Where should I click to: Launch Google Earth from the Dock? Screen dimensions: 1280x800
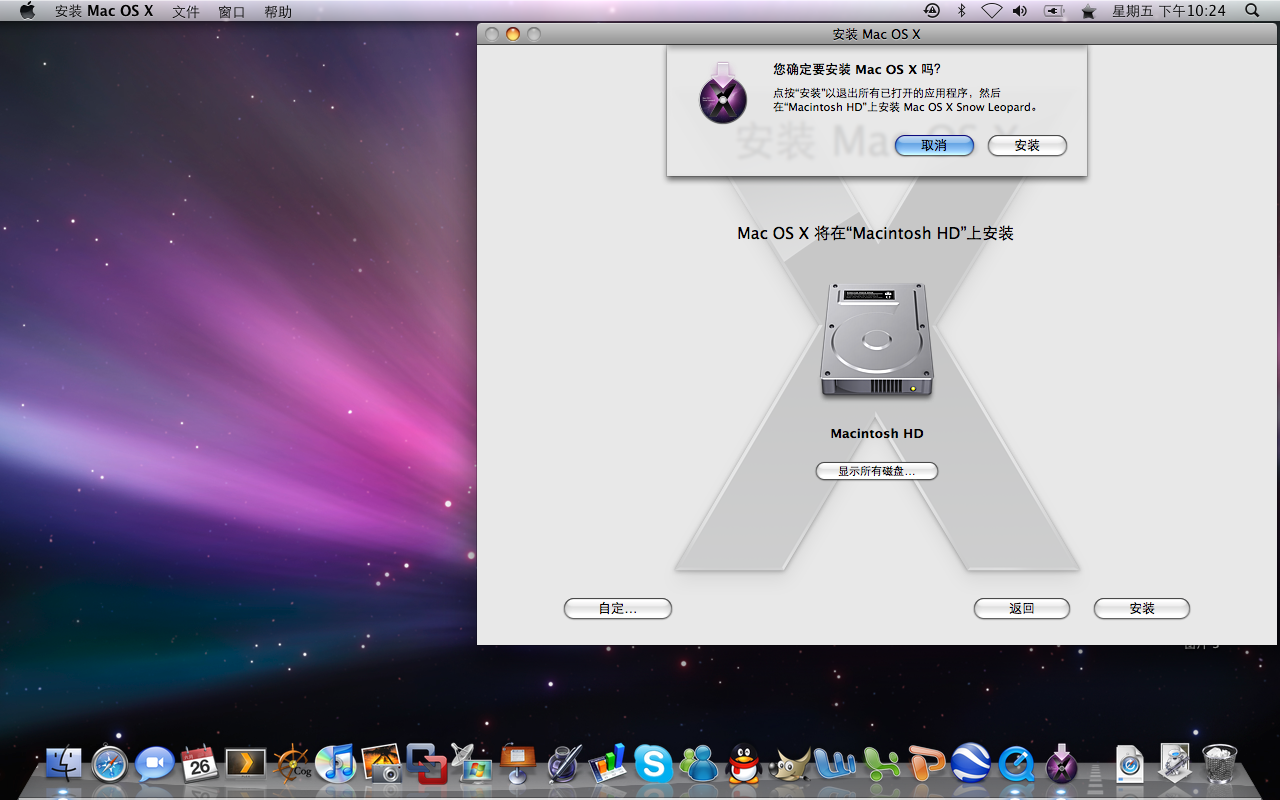pyautogui.click(x=971, y=764)
